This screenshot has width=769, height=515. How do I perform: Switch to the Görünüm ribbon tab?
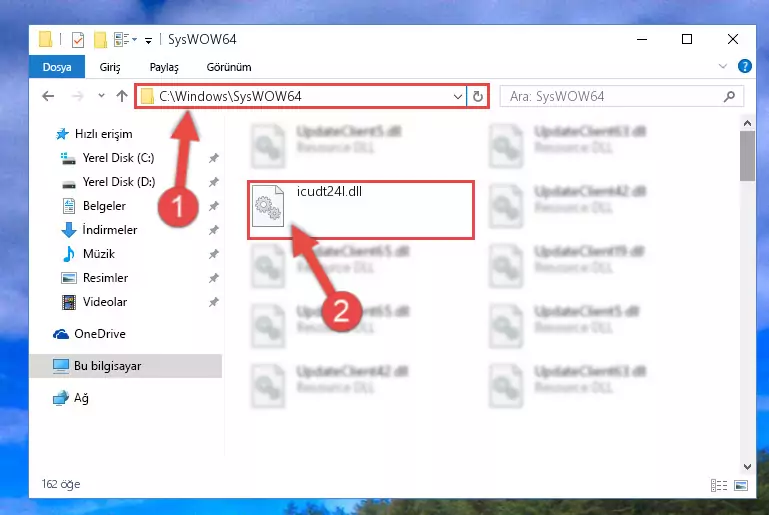[x=229, y=67]
